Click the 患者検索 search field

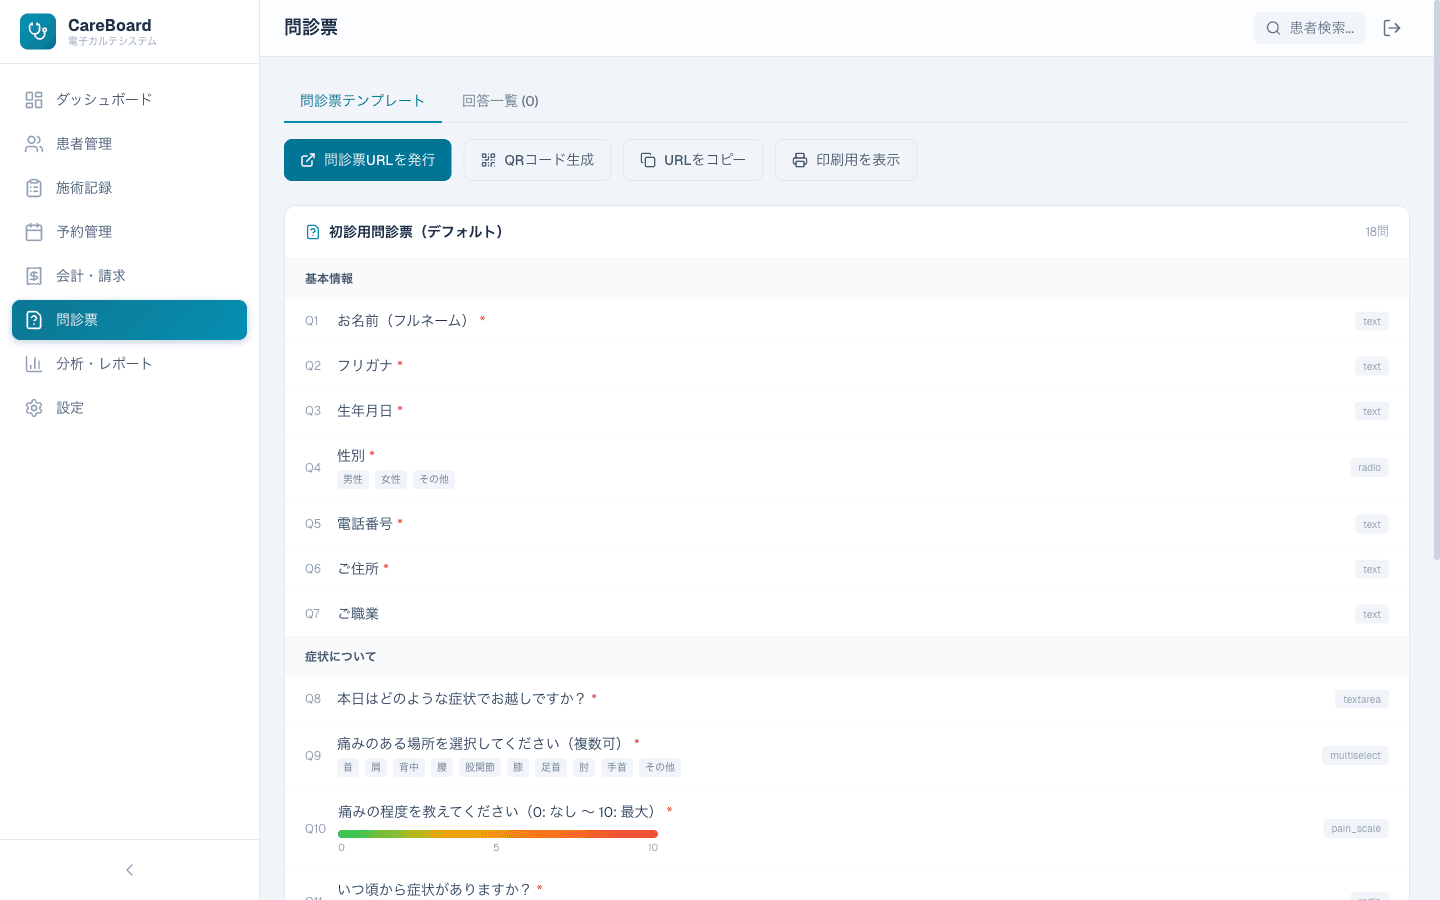pyautogui.click(x=1310, y=28)
